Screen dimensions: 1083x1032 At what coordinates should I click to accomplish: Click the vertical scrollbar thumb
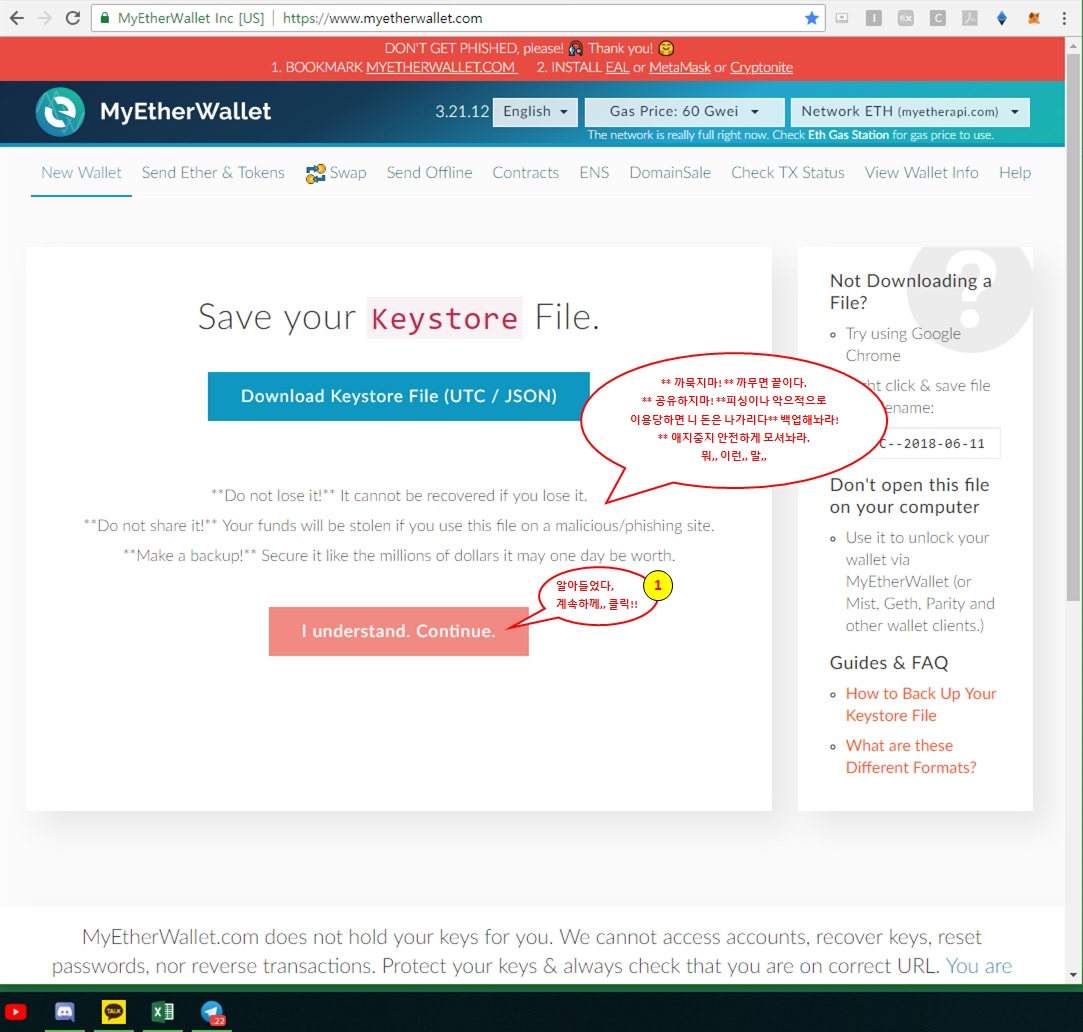1073,325
